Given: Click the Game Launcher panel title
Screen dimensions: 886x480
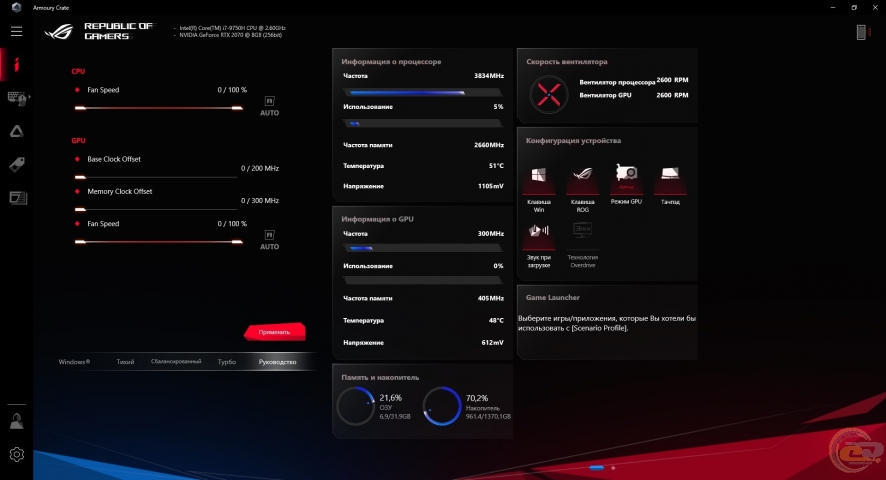Looking at the screenshot, I should point(553,297).
